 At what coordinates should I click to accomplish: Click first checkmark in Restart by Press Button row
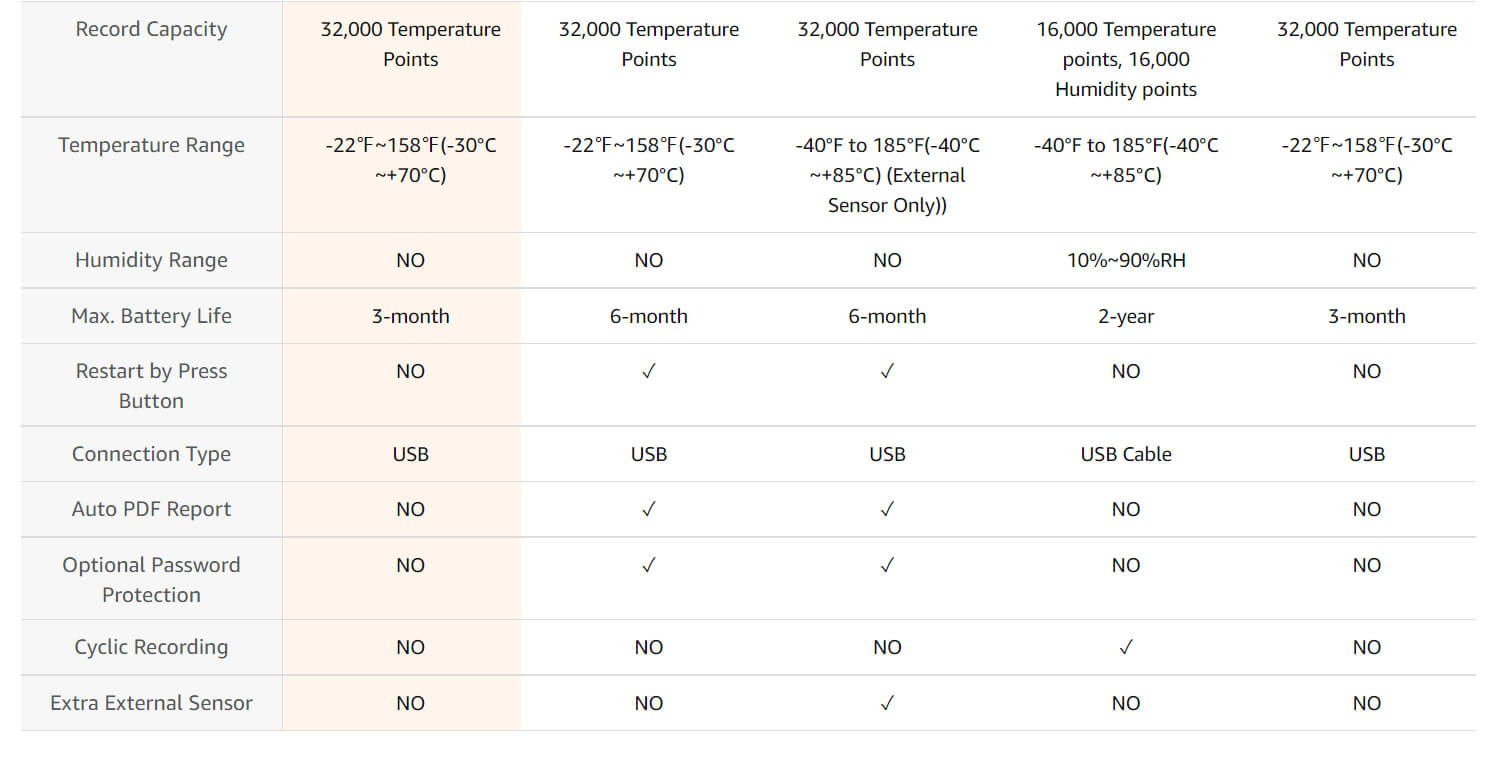[649, 371]
